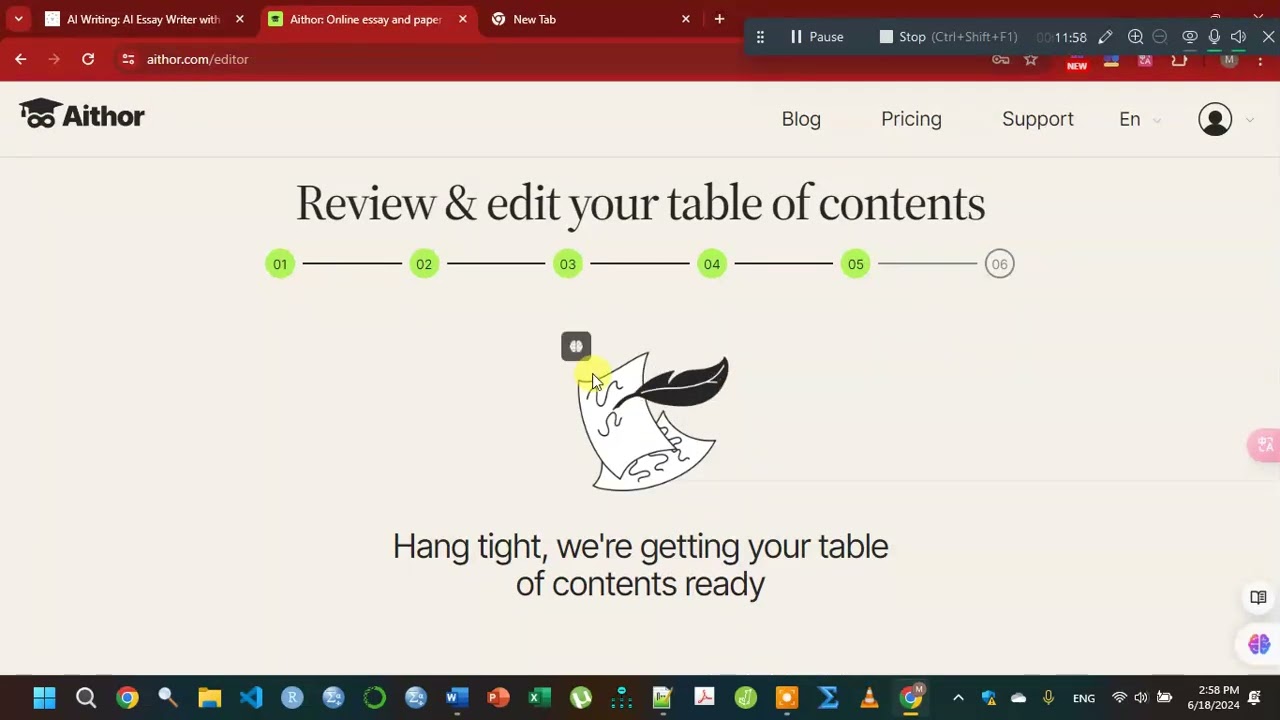This screenshot has height=720, width=1280.
Task: Open Windows taskbar search
Action: pyautogui.click(x=86, y=698)
